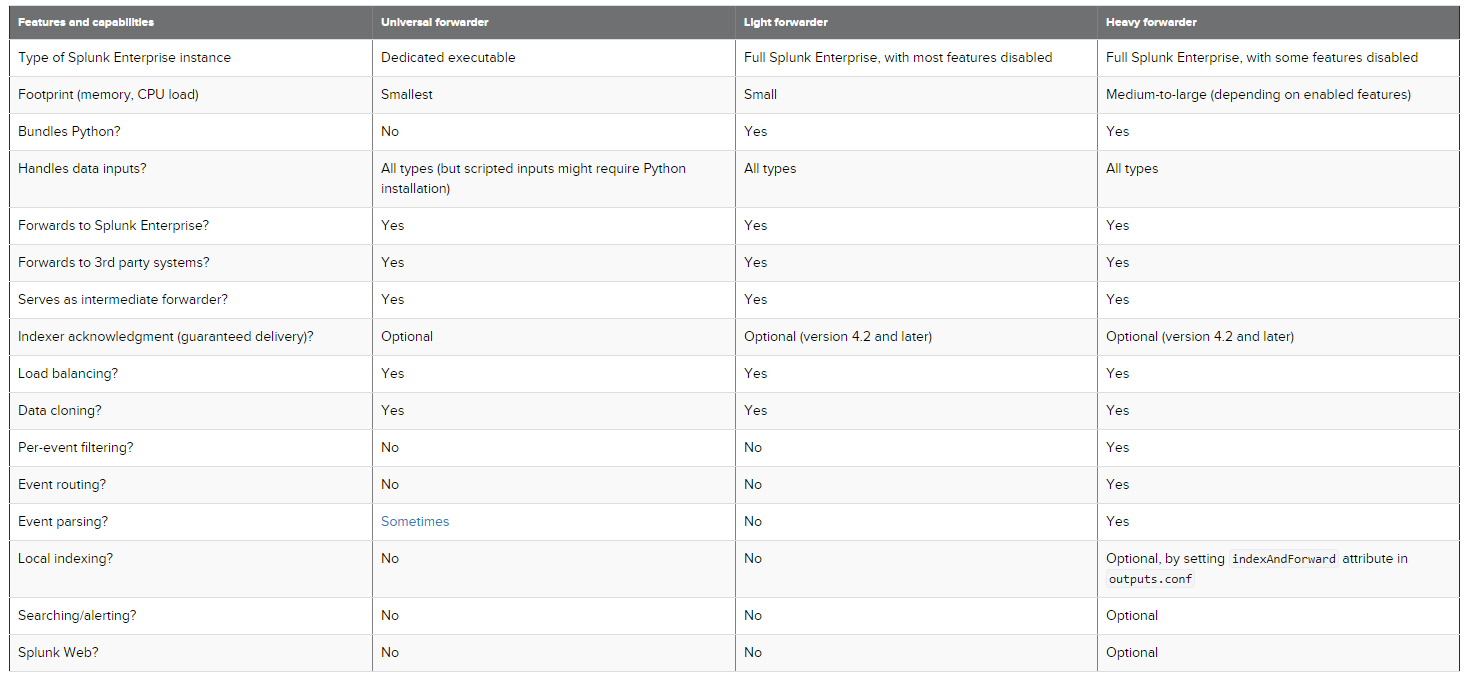Click Light forwarder's "Yes" for intermediate forwarder
The height and width of the screenshot is (678, 1470).
tap(756, 299)
